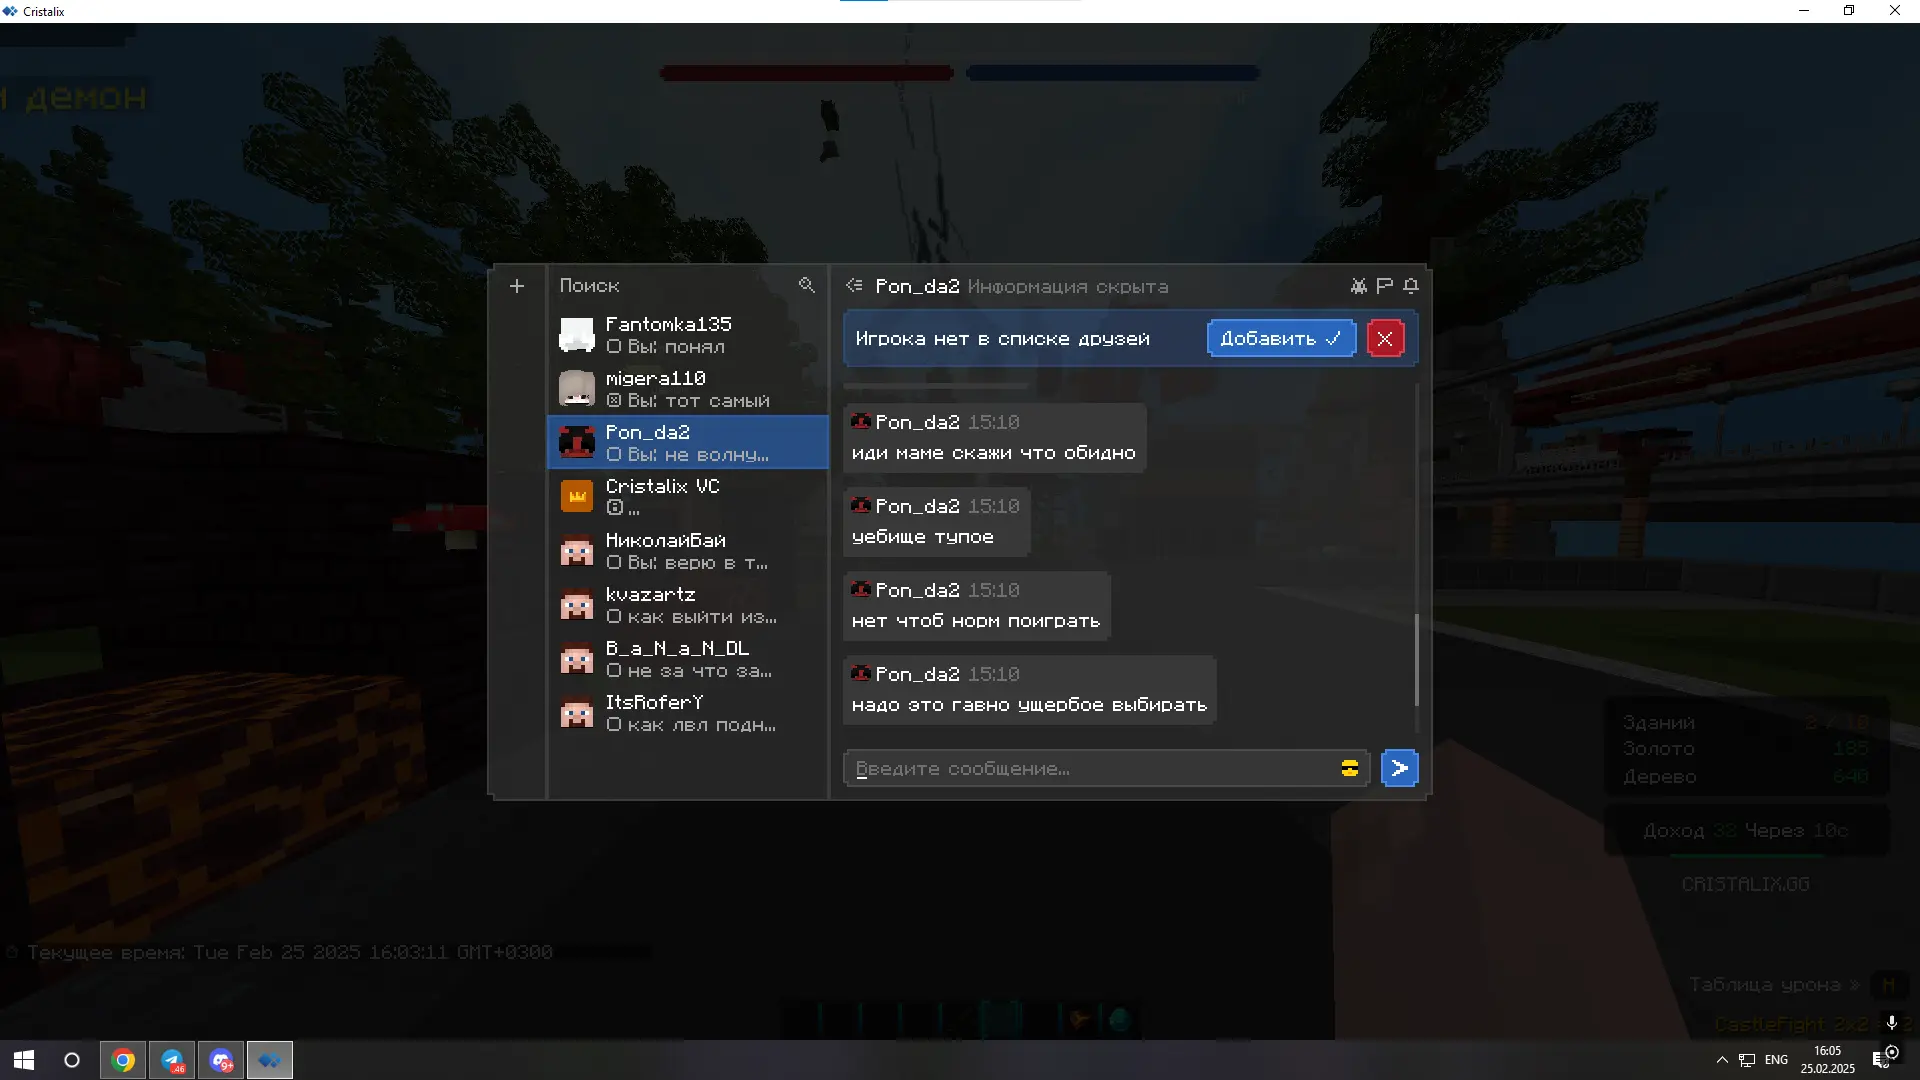Click the blue send message arrow button
The image size is (1920, 1080).
tap(1400, 768)
